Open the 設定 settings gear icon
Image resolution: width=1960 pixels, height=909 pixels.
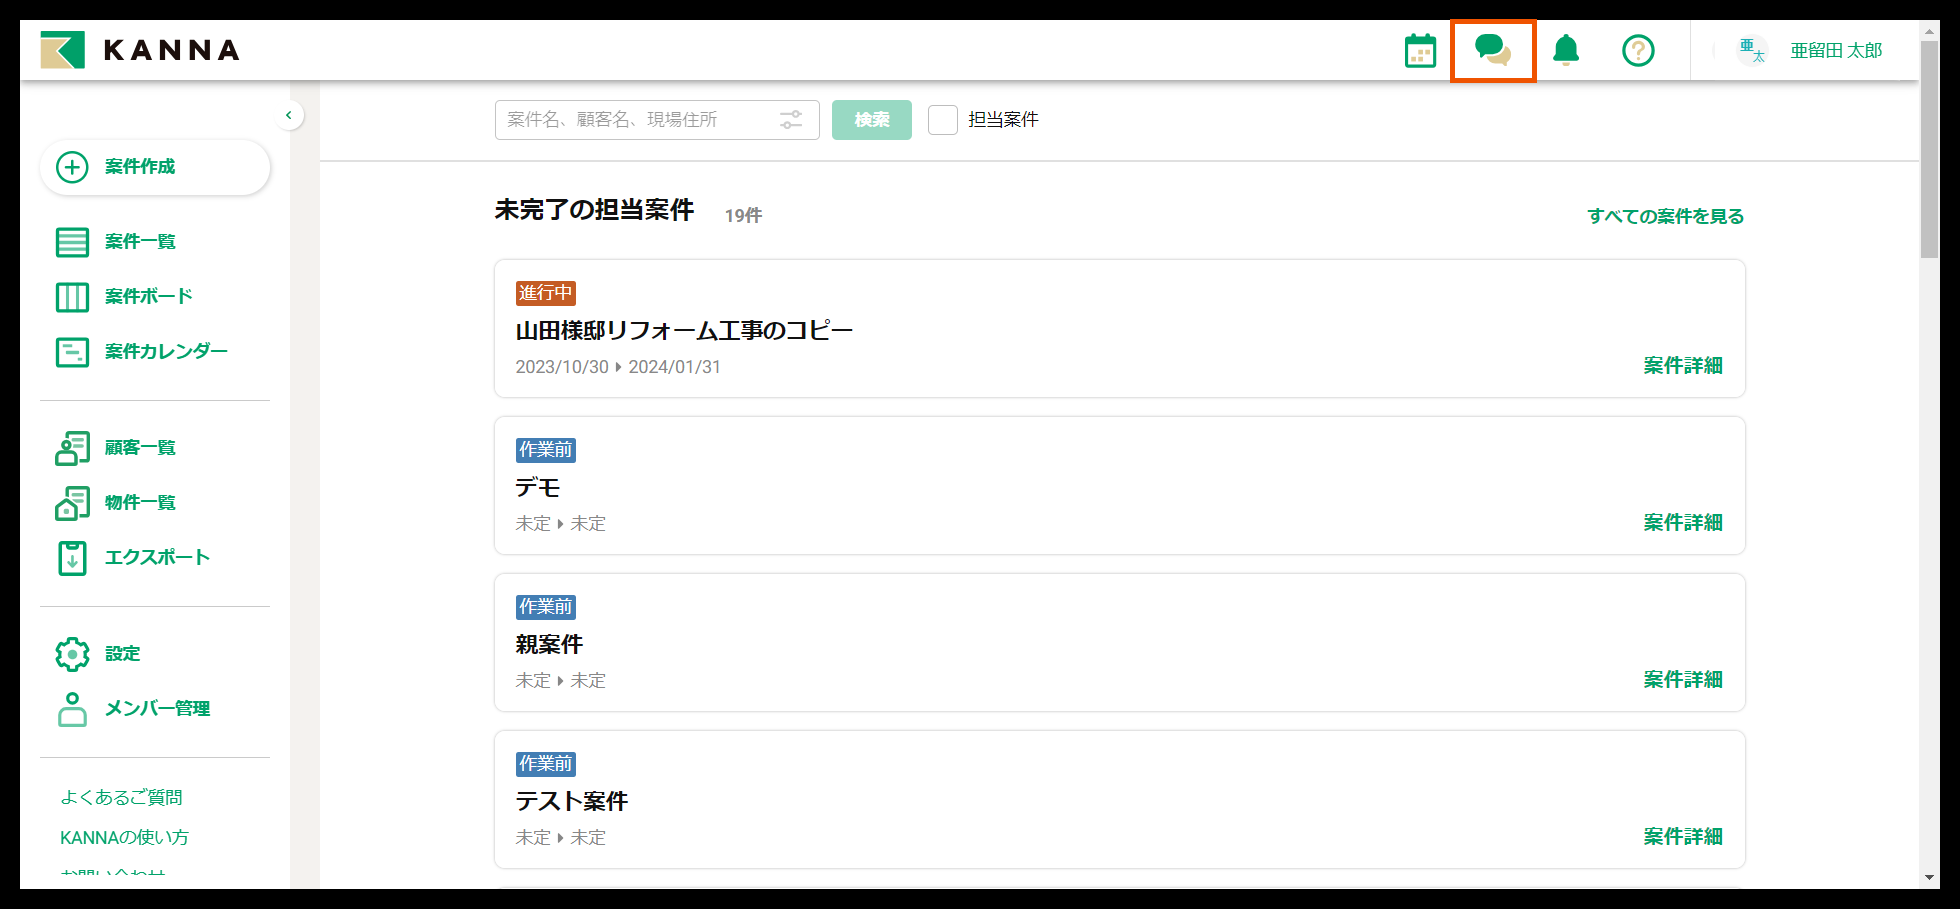pos(71,653)
